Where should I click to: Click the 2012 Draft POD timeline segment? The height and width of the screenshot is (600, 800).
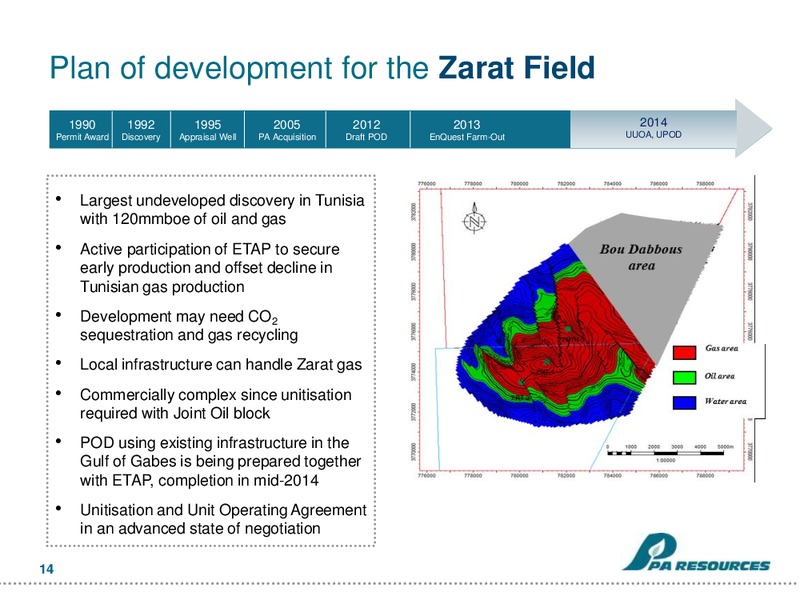368,130
